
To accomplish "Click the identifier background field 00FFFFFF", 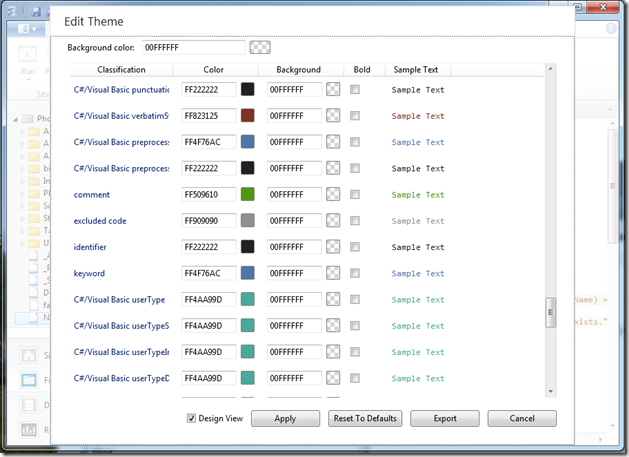I will click(x=294, y=247).
